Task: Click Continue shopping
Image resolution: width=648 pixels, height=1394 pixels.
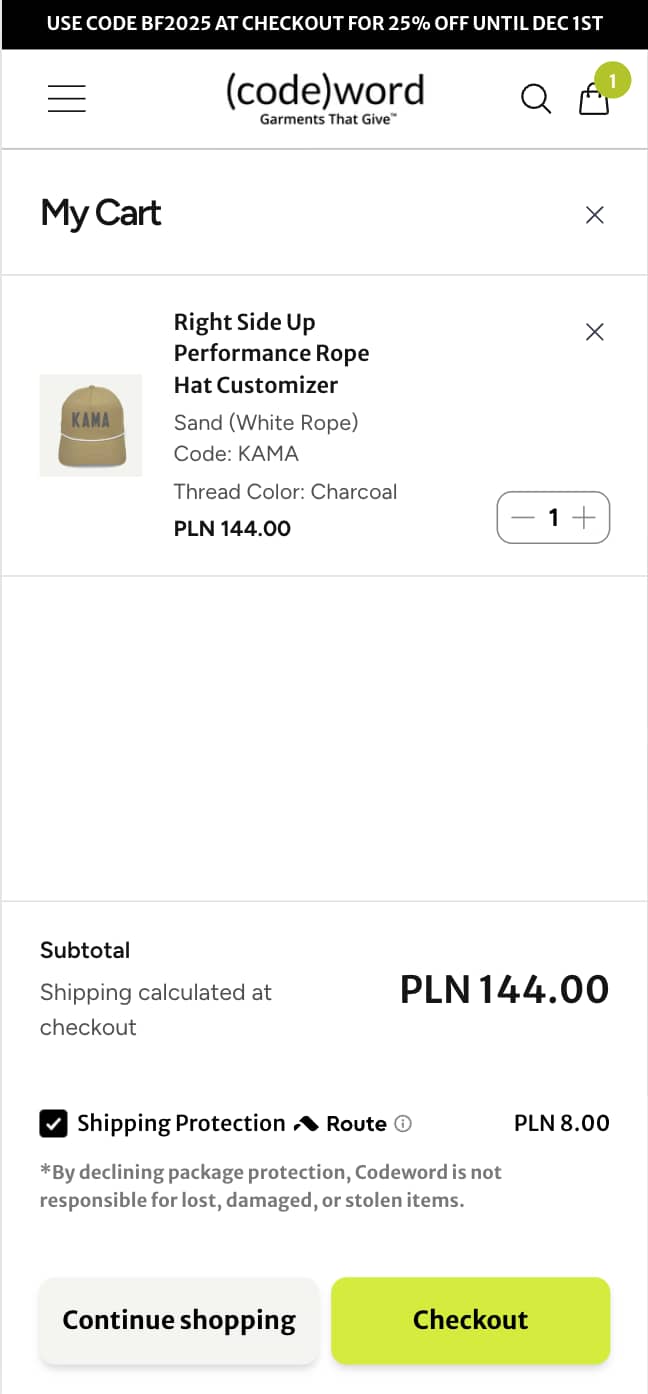Action: point(178,1320)
